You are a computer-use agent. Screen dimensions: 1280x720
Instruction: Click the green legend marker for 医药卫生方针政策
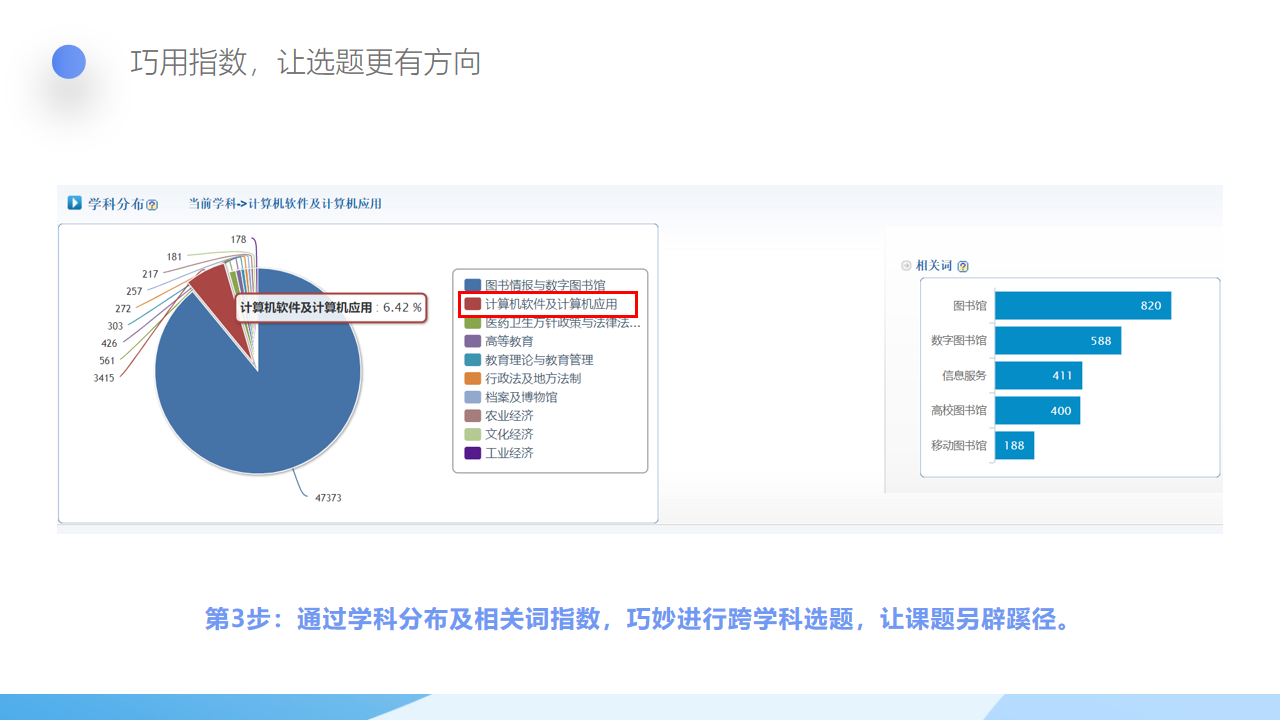click(472, 323)
